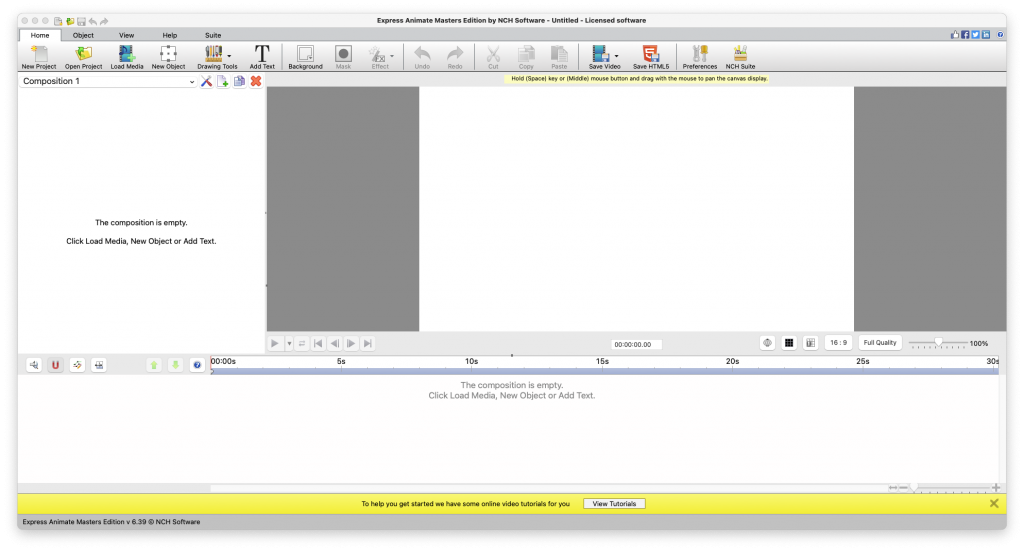
Task: Switch to the Home tab
Action: click(40, 35)
